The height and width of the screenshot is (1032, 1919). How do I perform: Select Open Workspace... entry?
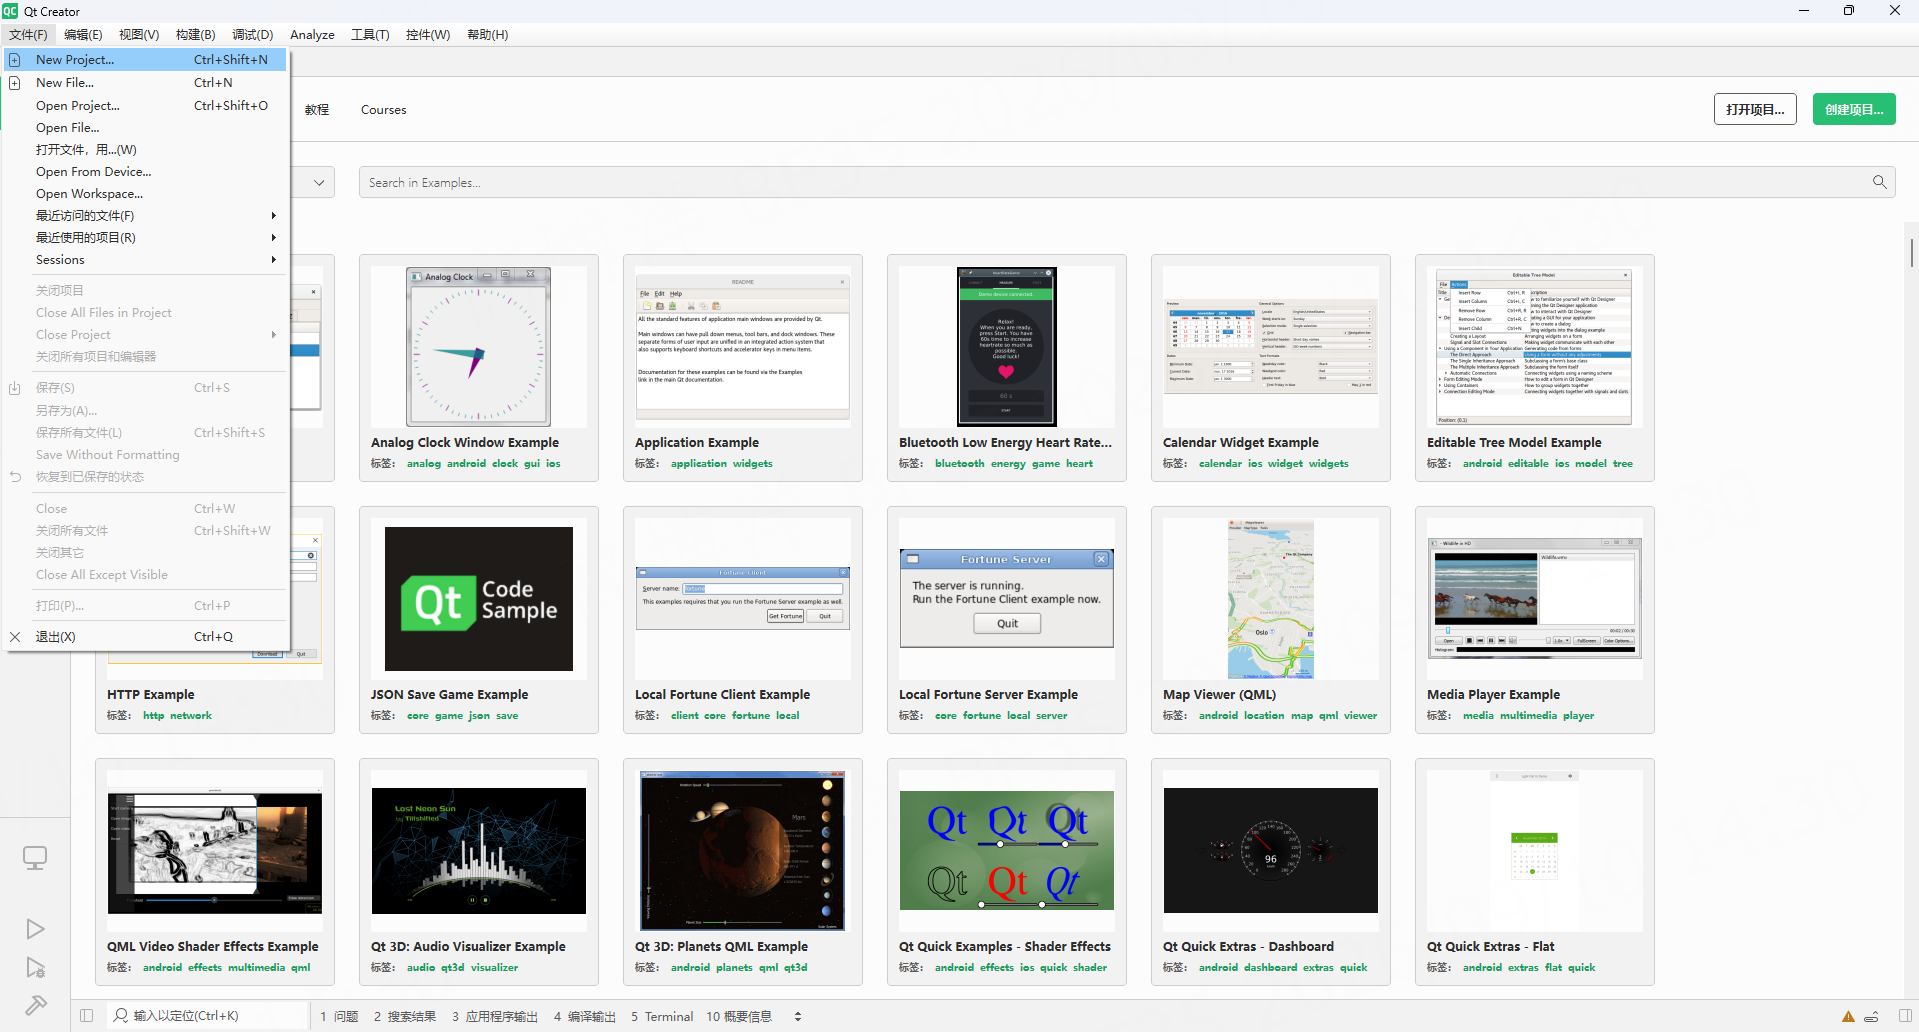point(146,194)
